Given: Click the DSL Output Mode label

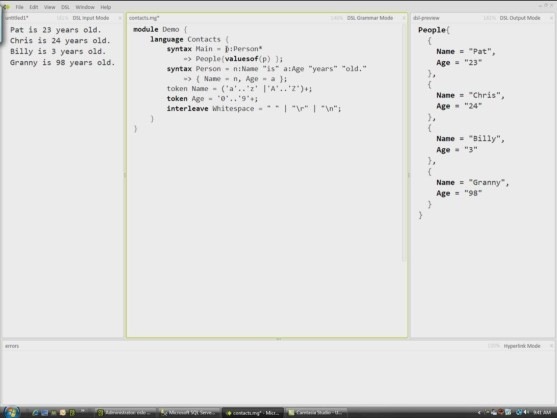Looking at the screenshot, I should pyautogui.click(x=520, y=18).
